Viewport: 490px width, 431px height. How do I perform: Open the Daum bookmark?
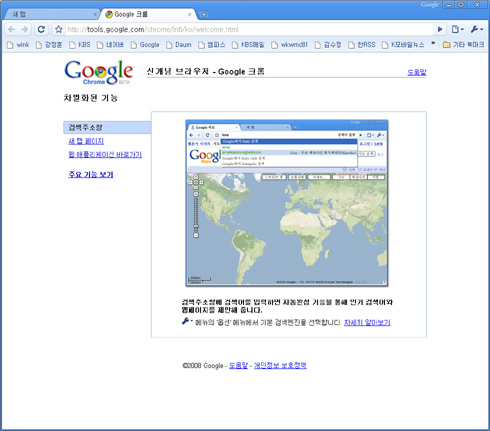[x=179, y=45]
